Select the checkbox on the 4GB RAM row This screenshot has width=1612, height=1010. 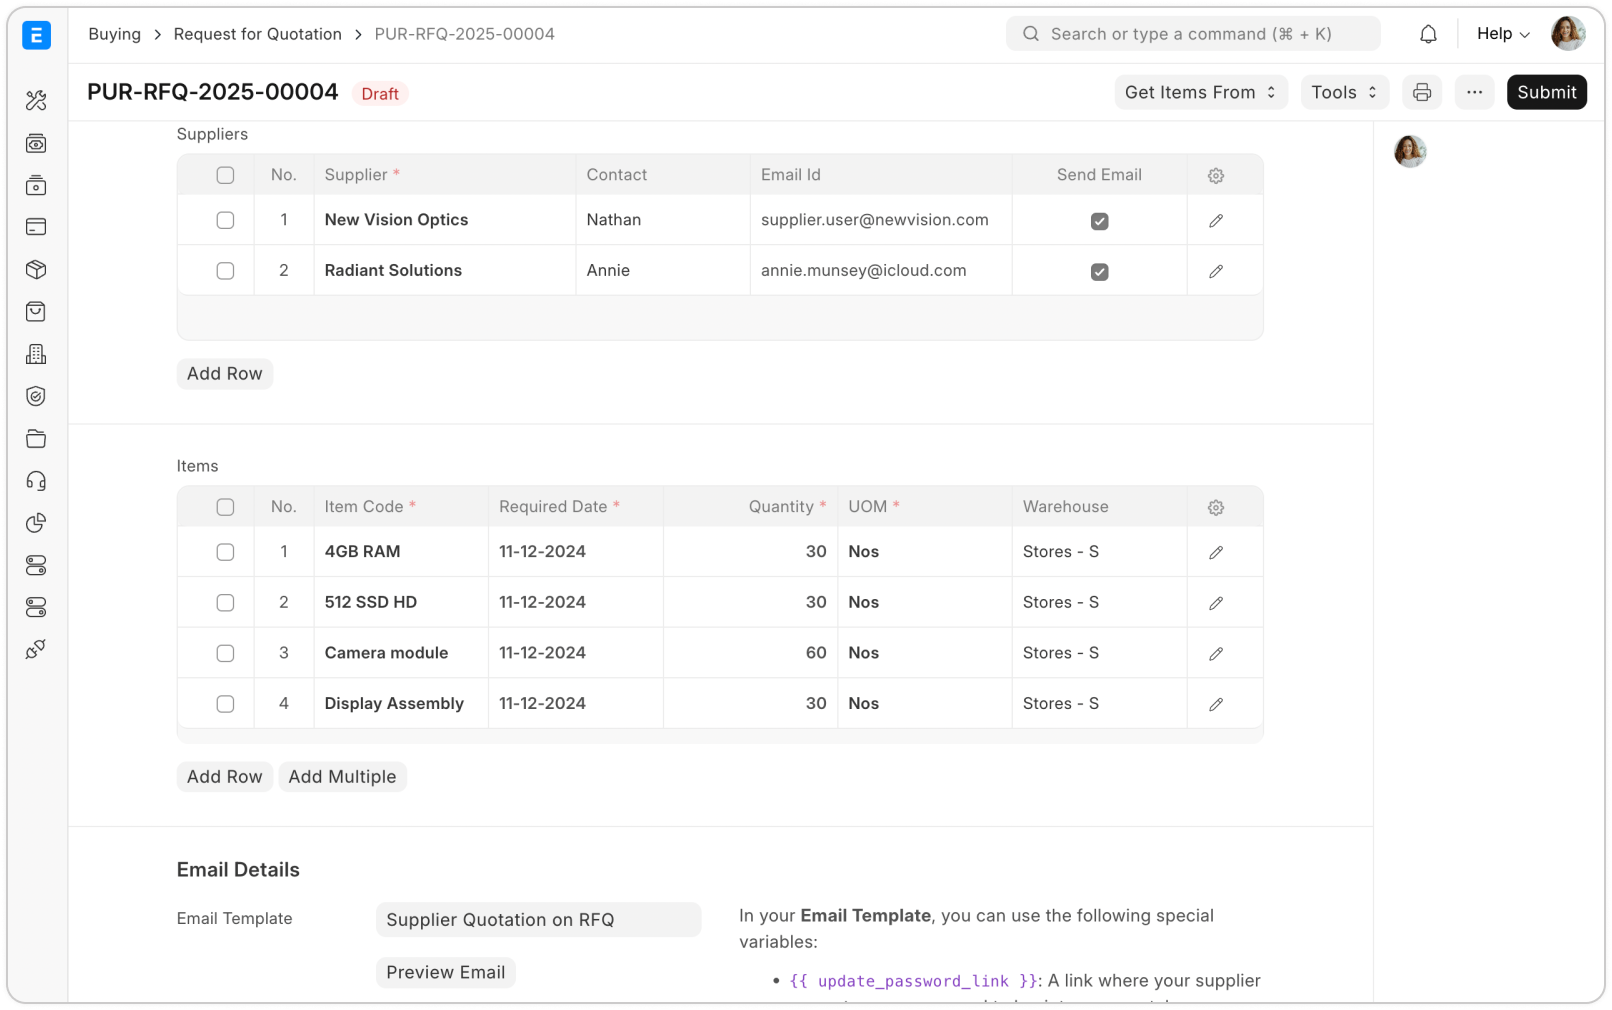(x=225, y=551)
